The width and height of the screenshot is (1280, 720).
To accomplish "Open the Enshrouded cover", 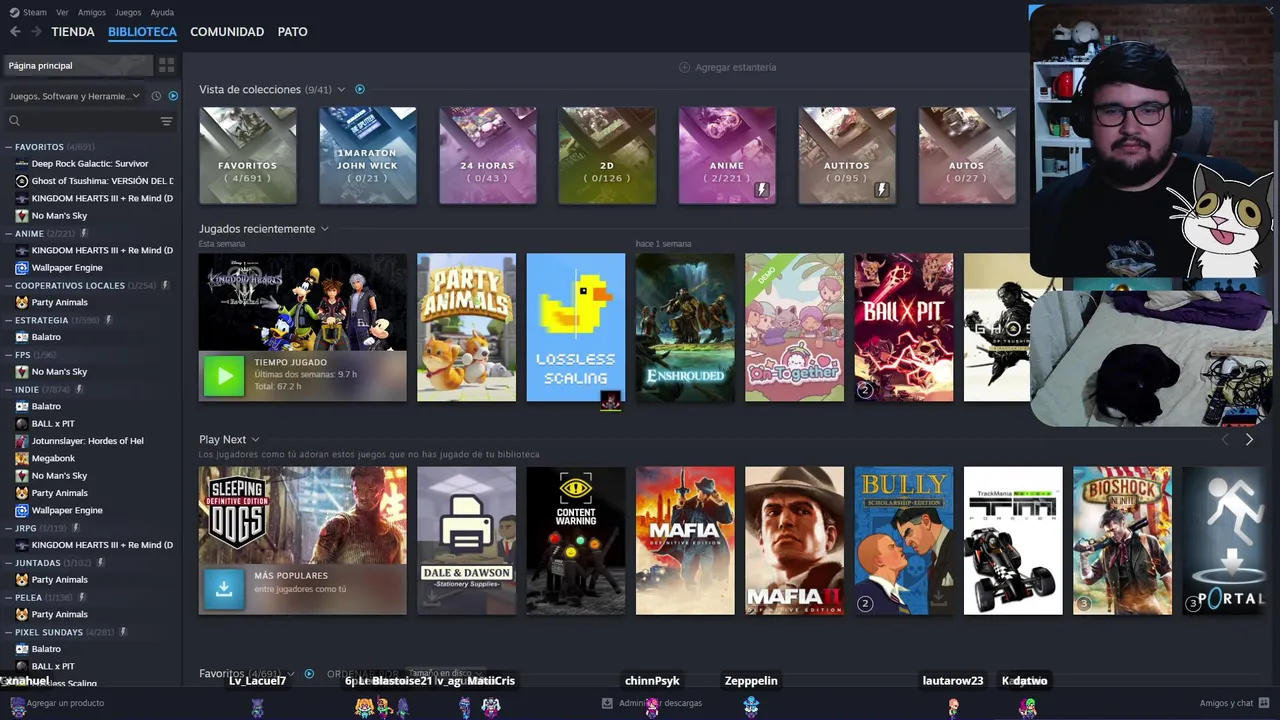I will [685, 327].
